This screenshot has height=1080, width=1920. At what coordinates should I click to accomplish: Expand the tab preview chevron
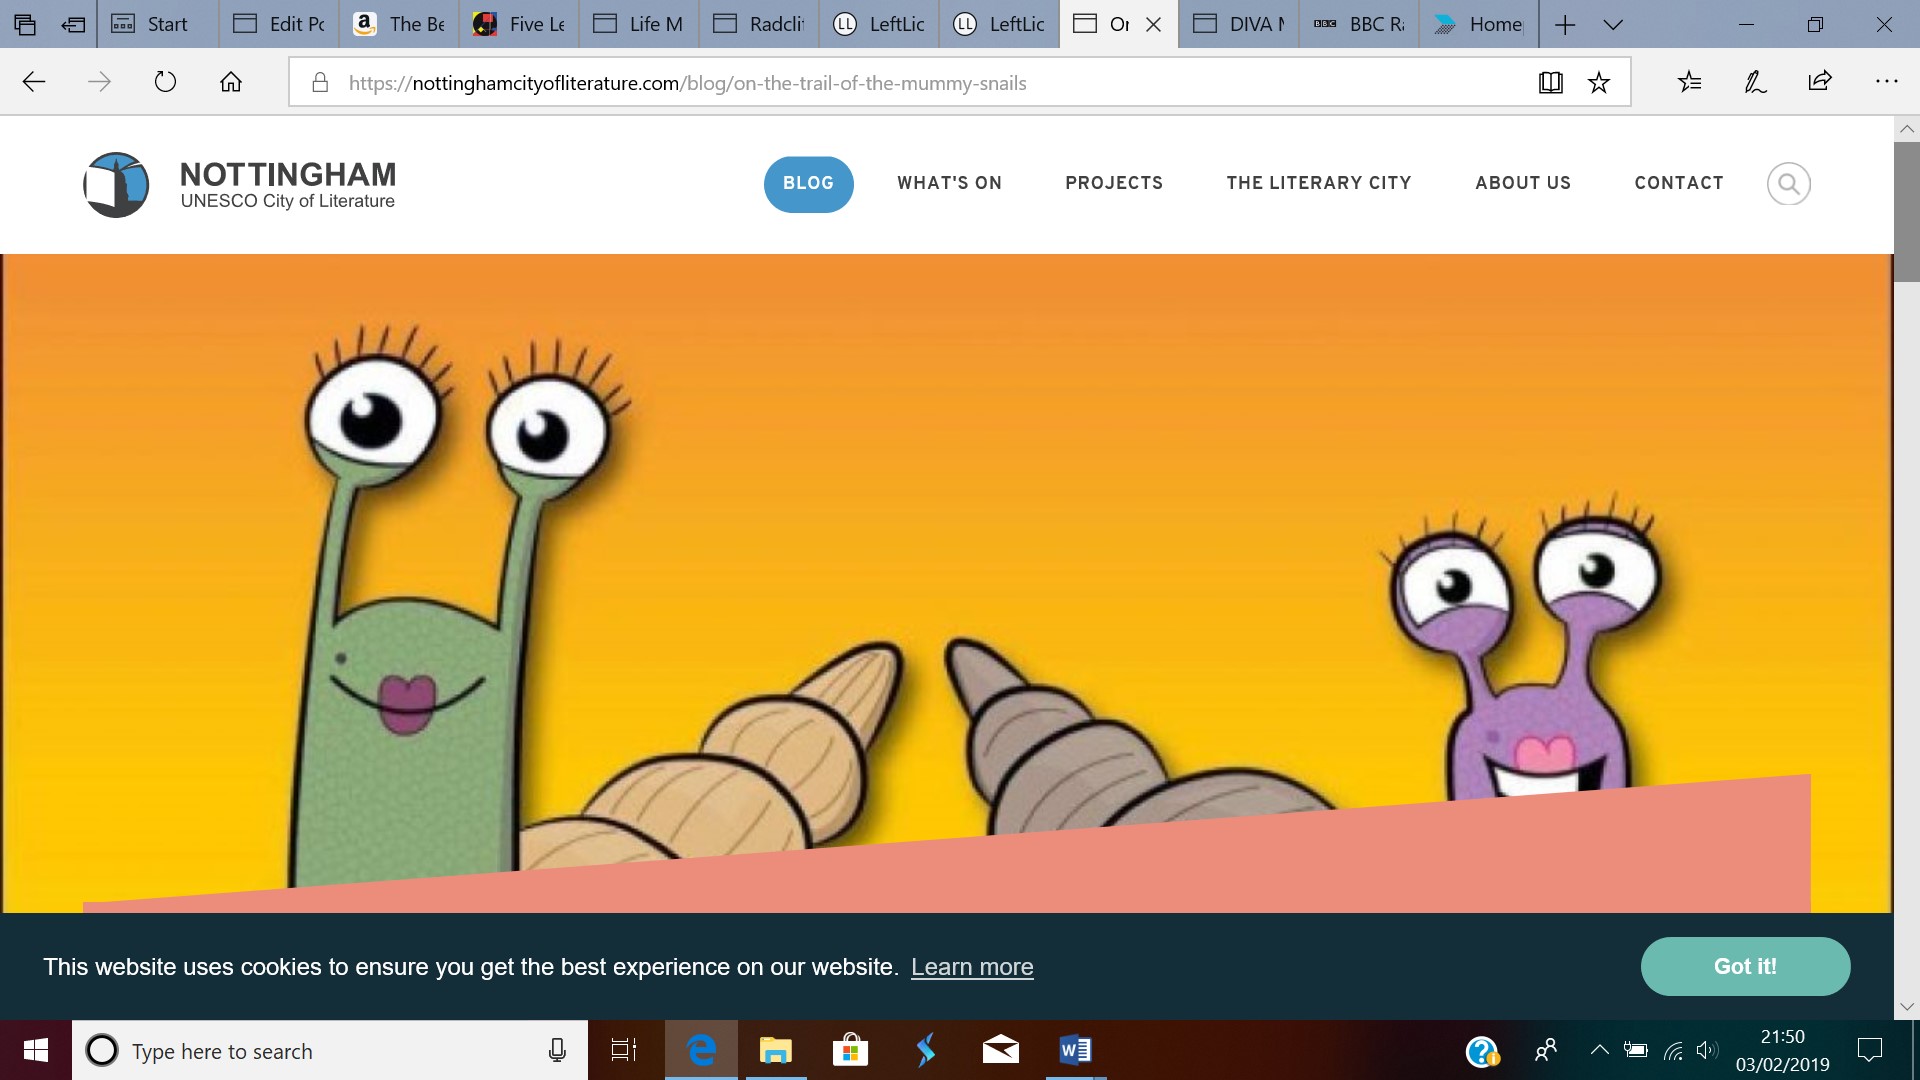coord(1612,25)
